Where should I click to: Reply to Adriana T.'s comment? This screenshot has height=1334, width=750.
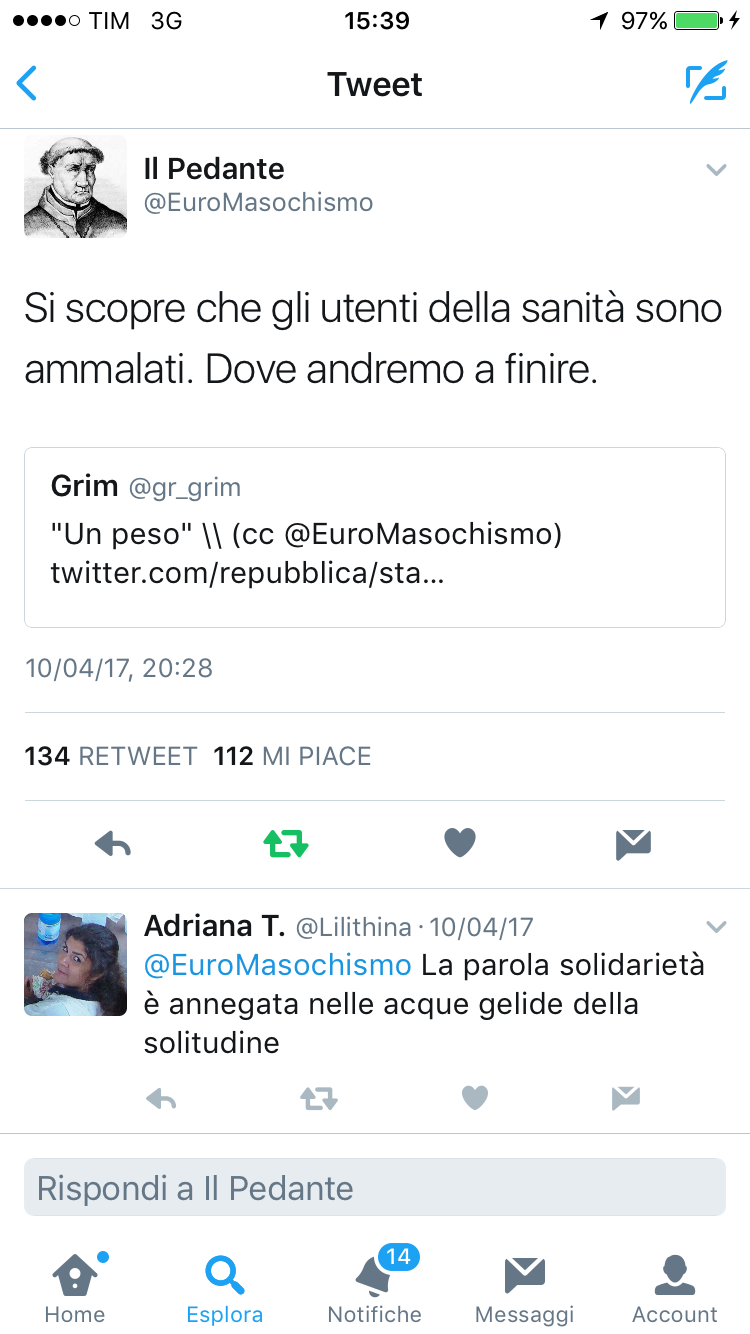161,1100
